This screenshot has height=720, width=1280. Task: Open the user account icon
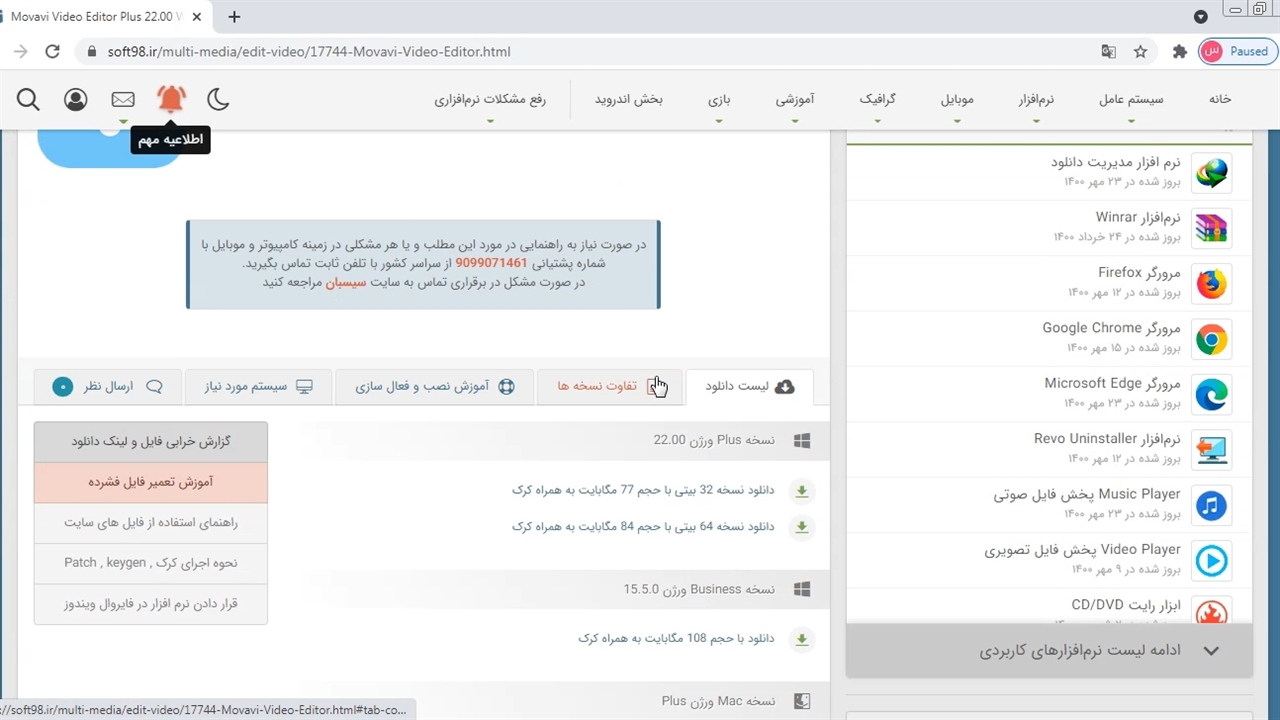click(x=75, y=99)
